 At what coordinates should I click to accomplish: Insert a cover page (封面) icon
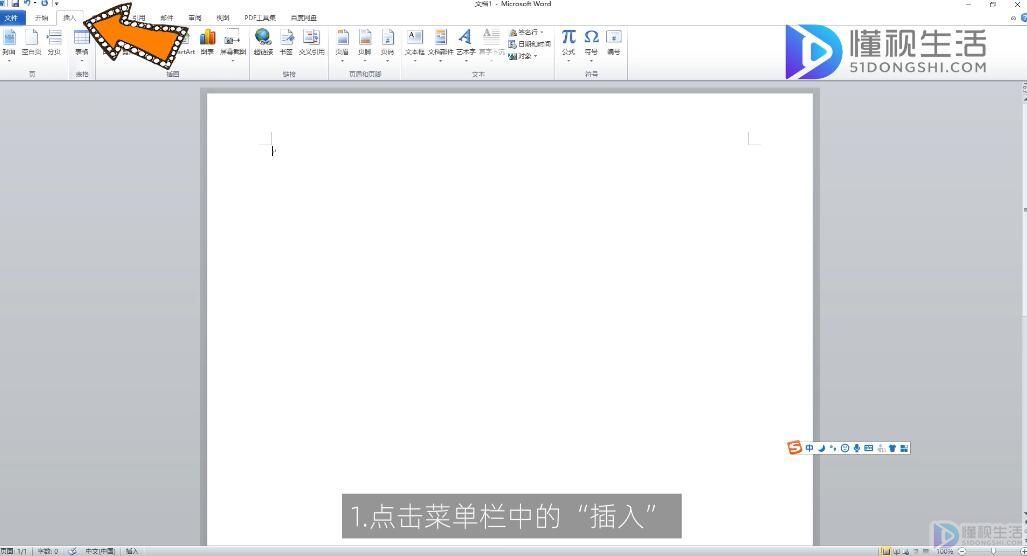pos(9,43)
